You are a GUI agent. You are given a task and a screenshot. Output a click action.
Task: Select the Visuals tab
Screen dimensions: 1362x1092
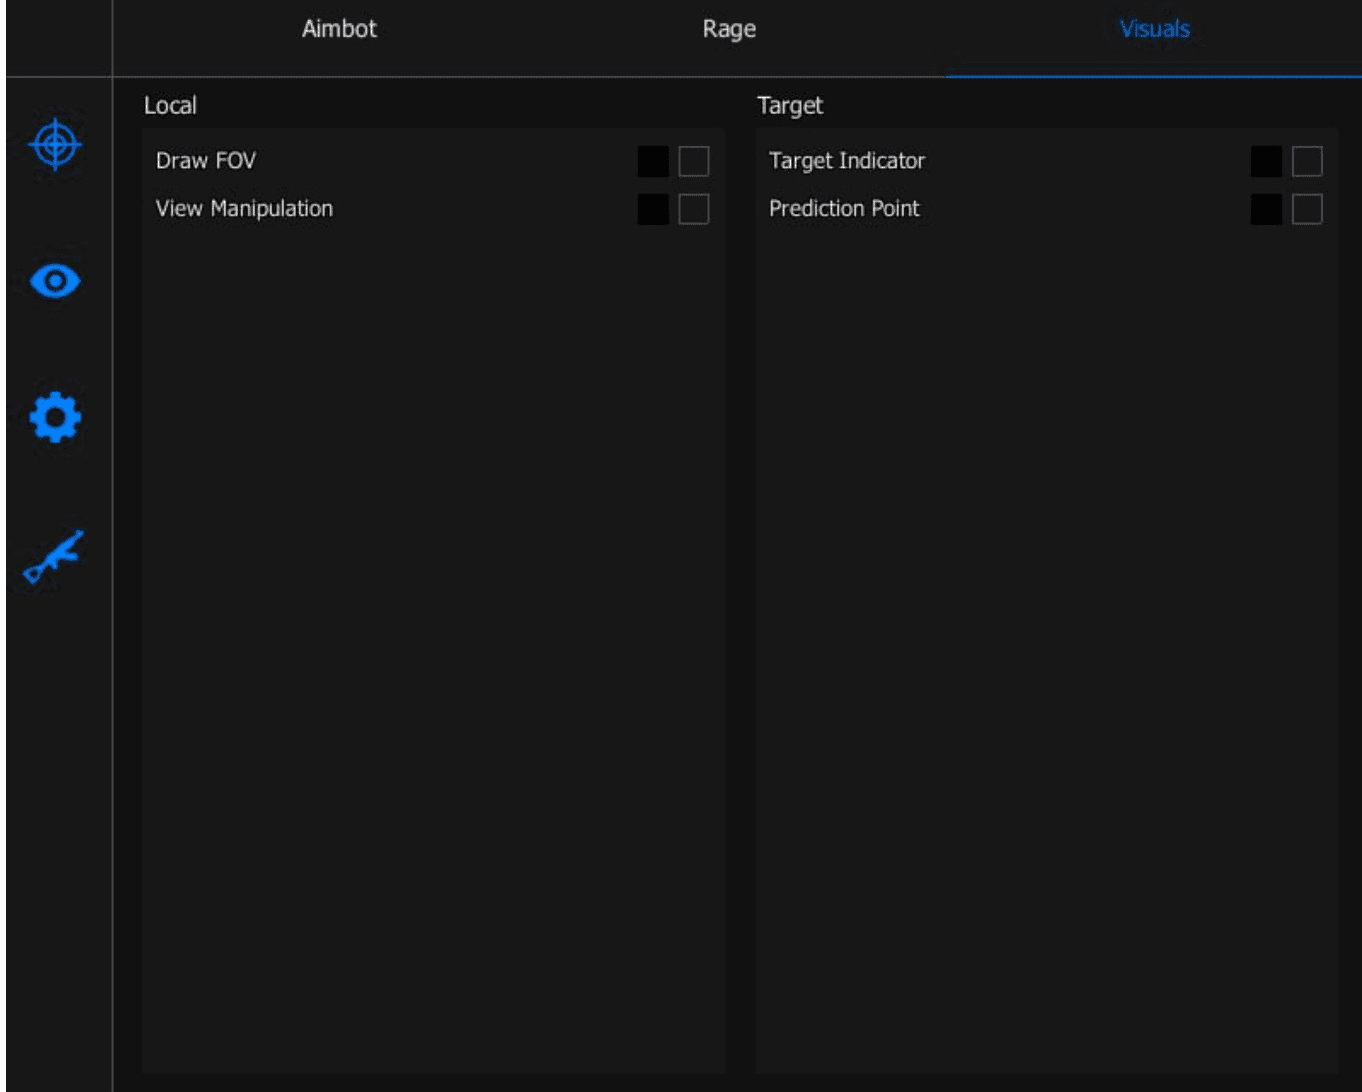point(1154,29)
